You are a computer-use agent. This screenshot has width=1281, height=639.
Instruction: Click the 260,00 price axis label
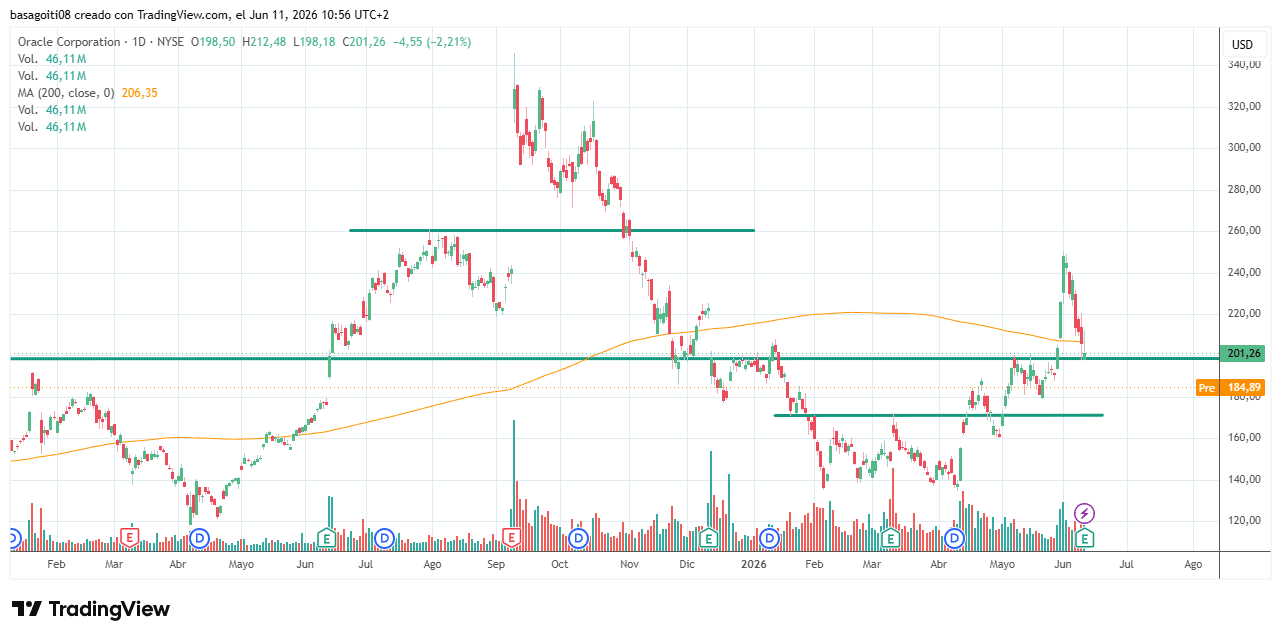1244,231
